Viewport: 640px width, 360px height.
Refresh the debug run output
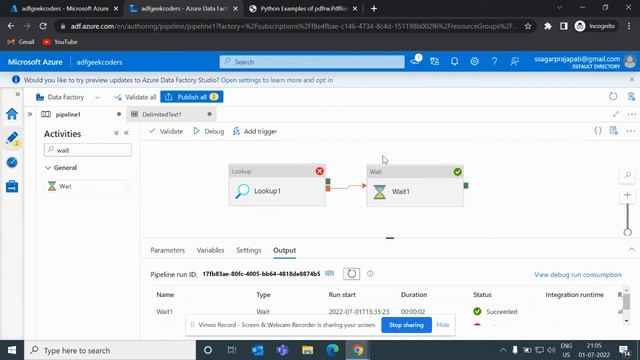coord(351,274)
